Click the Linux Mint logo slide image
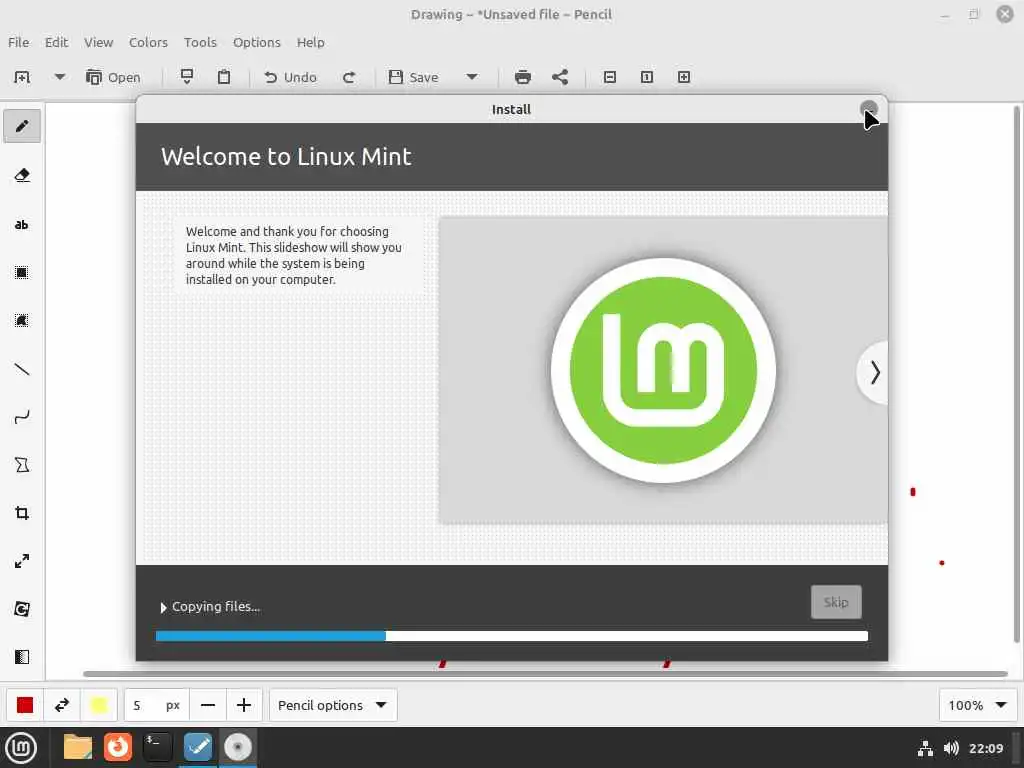 664,370
